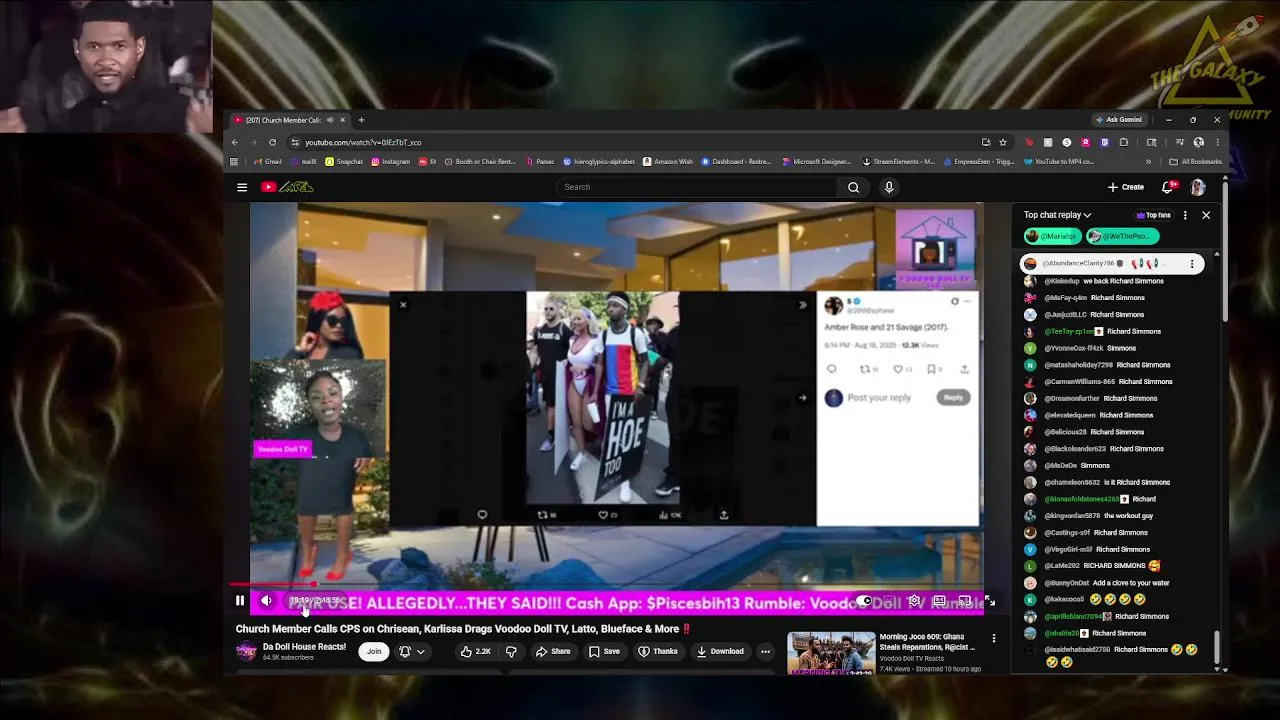
Task: Open the channel avatar beside title
Action: (246, 651)
